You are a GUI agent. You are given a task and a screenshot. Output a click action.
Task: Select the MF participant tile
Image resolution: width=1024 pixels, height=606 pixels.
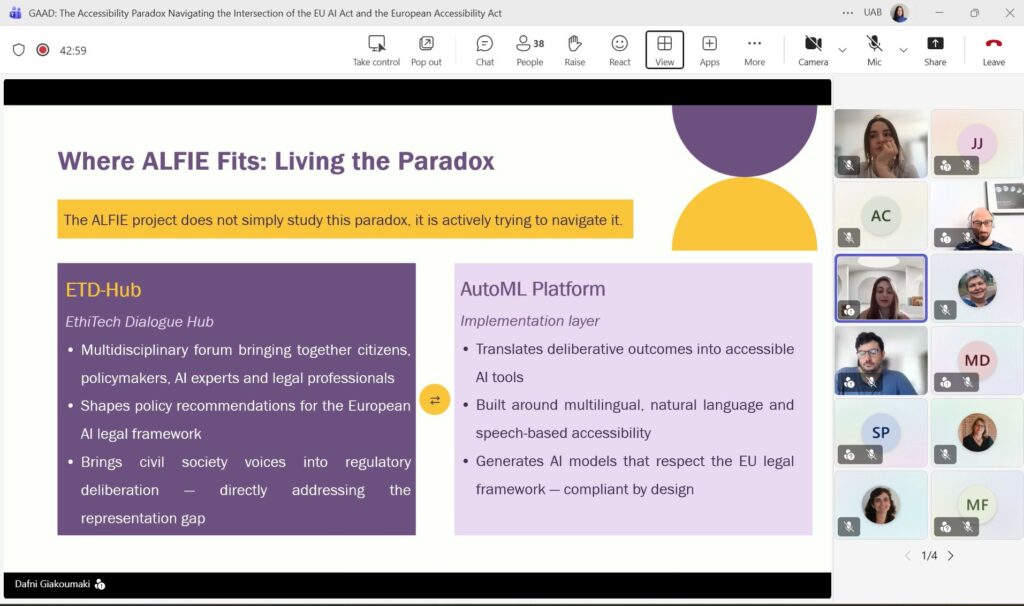tap(977, 505)
